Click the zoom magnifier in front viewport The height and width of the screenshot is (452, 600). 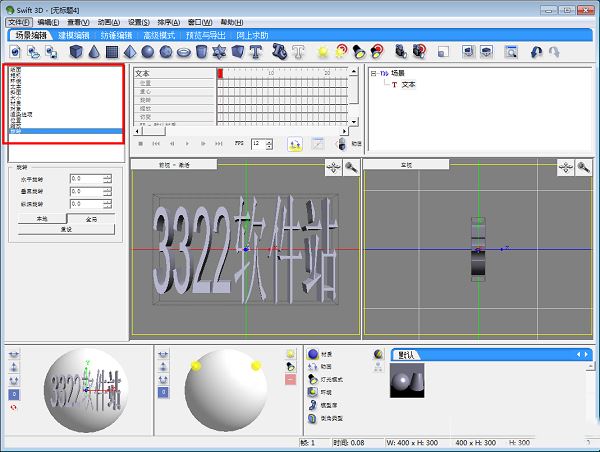(350, 168)
